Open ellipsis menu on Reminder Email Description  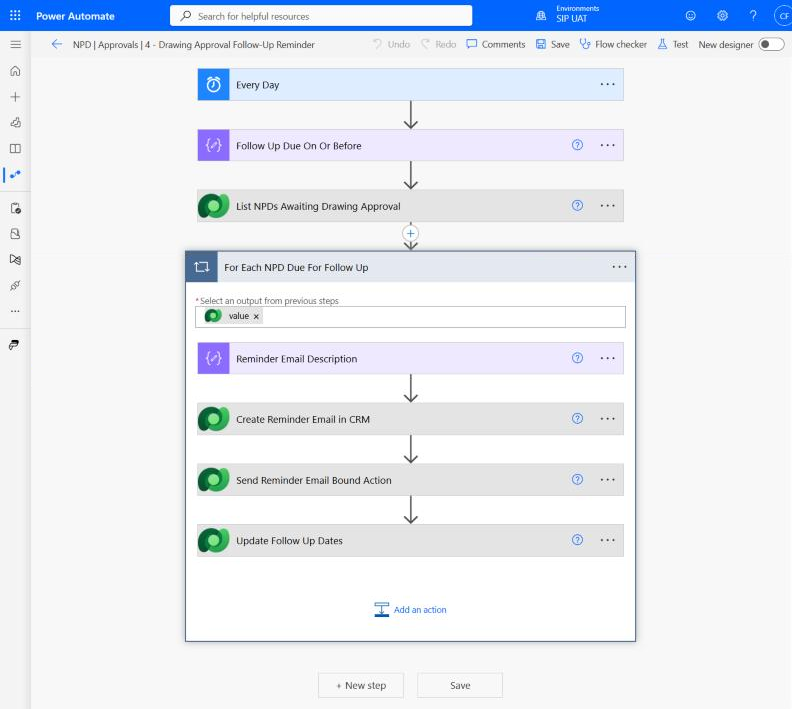(608, 358)
